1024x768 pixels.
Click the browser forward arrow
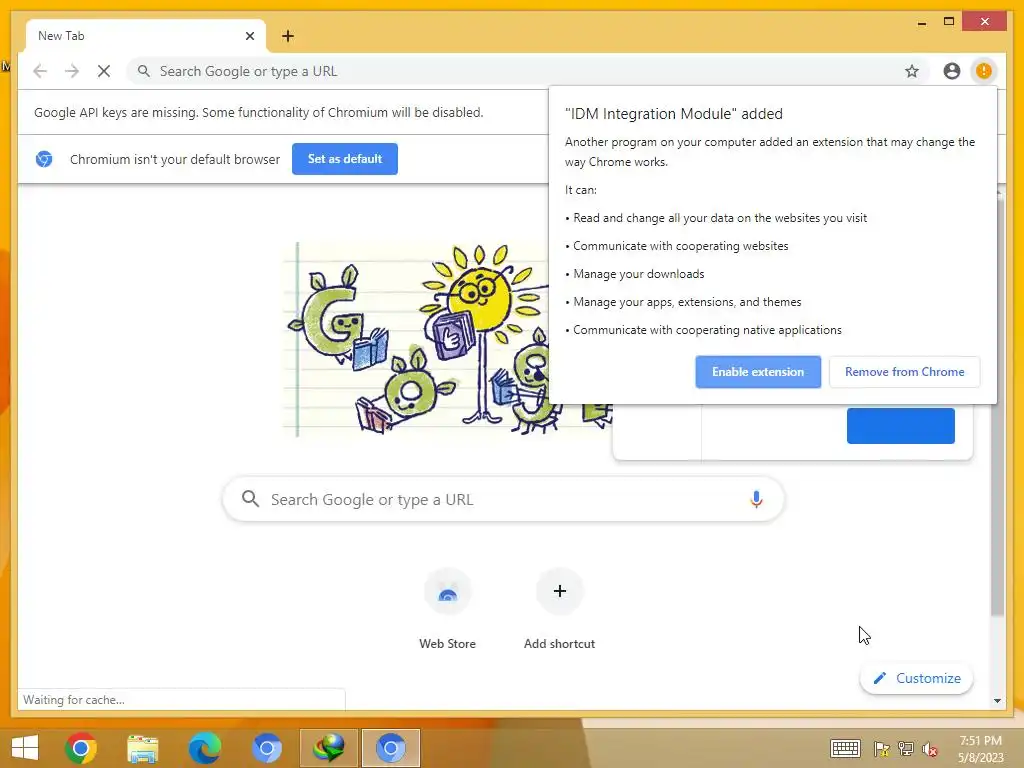(72, 71)
